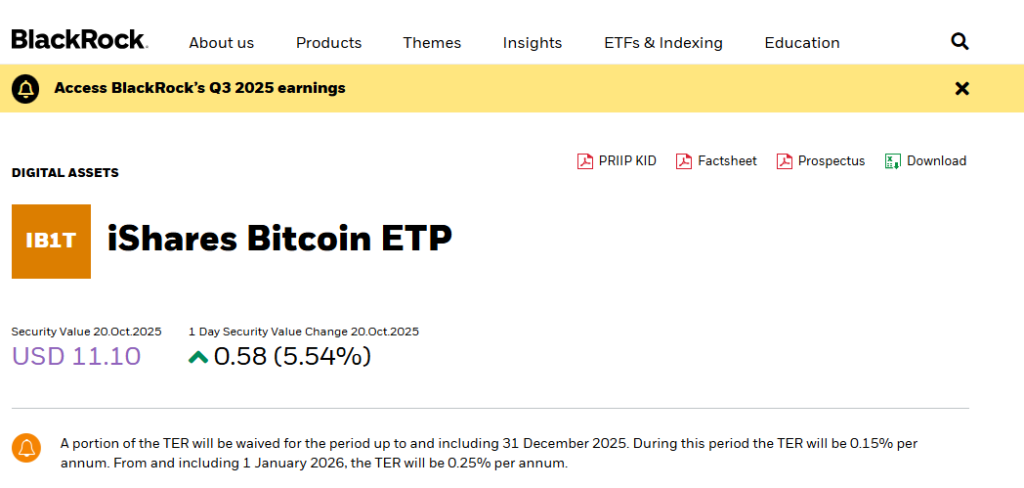Open the Insights menu
This screenshot has height=488, width=1024.
click(532, 43)
